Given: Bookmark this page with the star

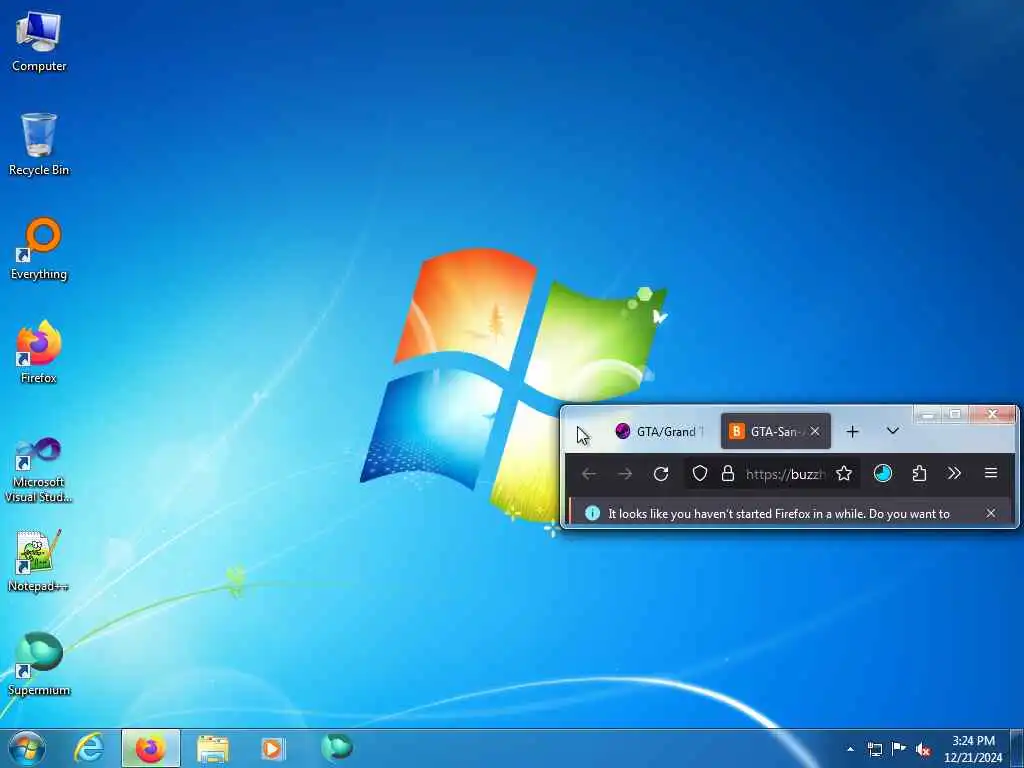Looking at the screenshot, I should (844, 473).
